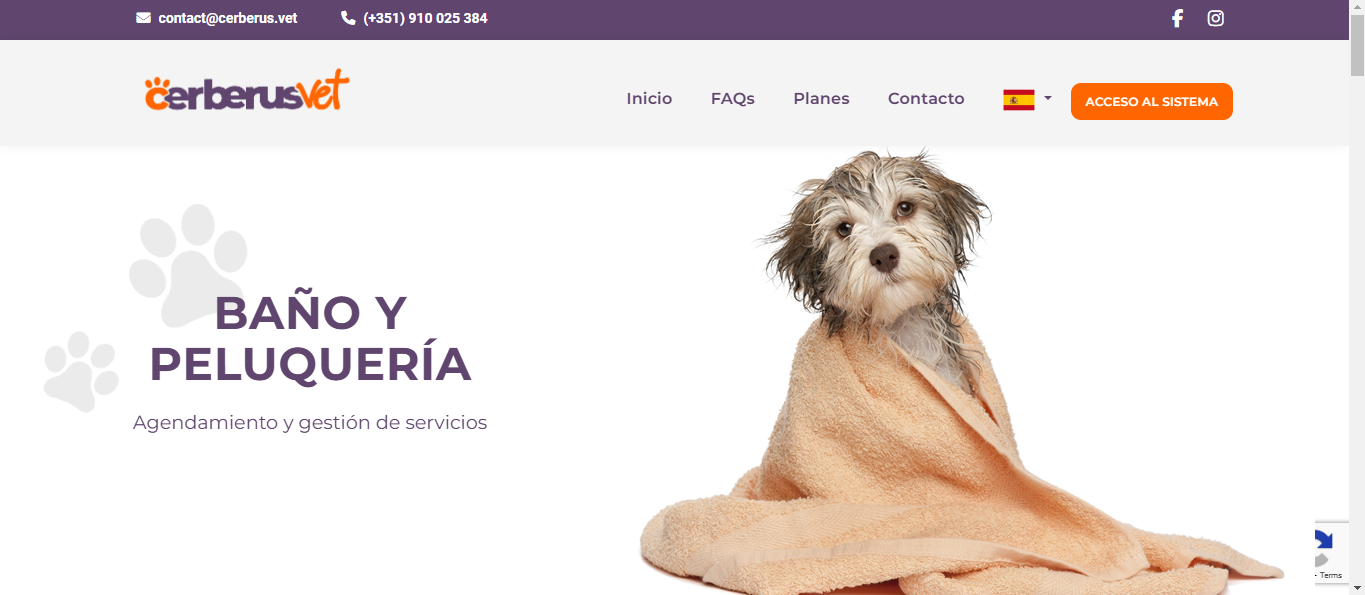Open the Facebook icon link
This screenshot has width=1365, height=595.
coord(1177,18)
